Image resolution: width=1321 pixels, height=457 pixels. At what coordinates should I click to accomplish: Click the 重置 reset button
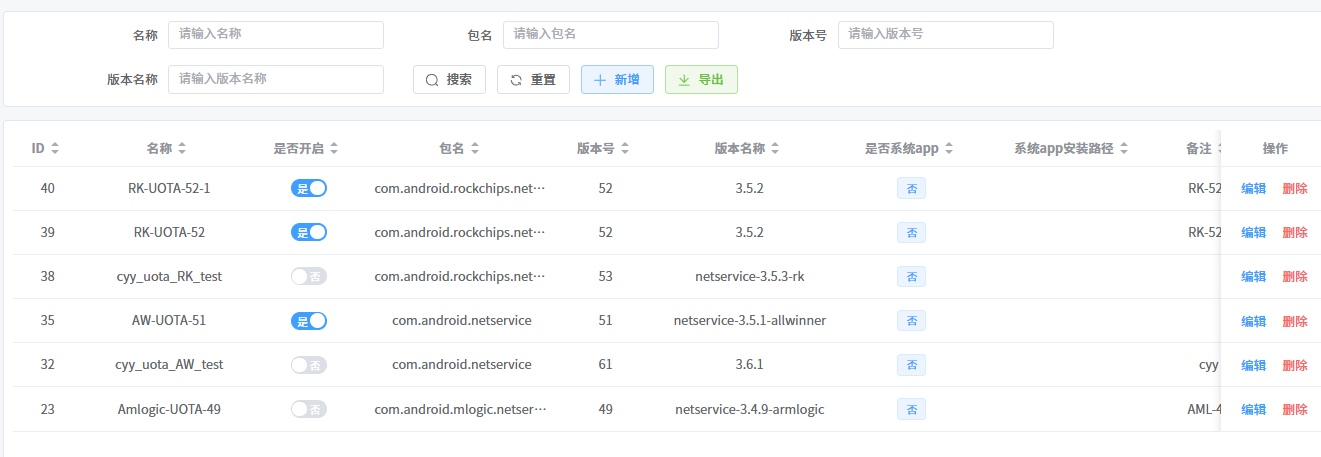click(x=533, y=80)
